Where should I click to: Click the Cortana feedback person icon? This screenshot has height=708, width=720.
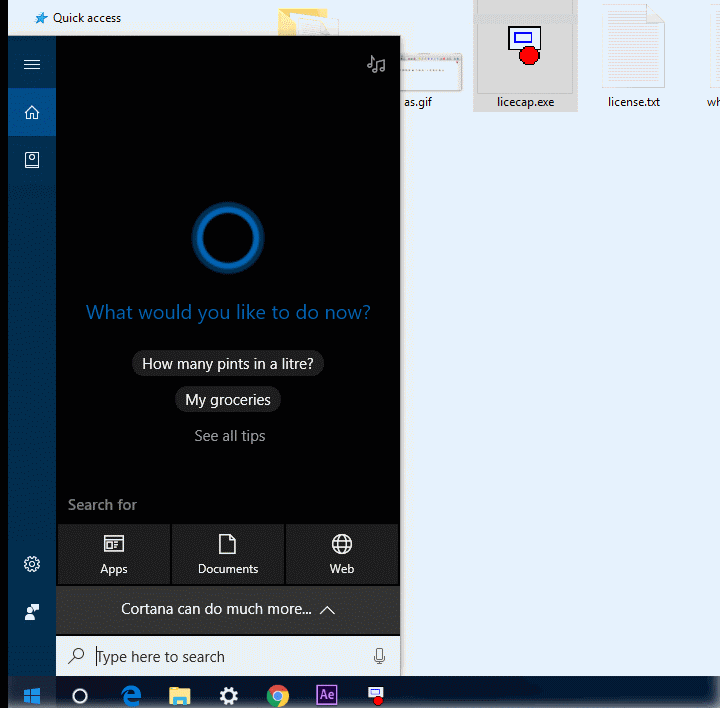32,612
